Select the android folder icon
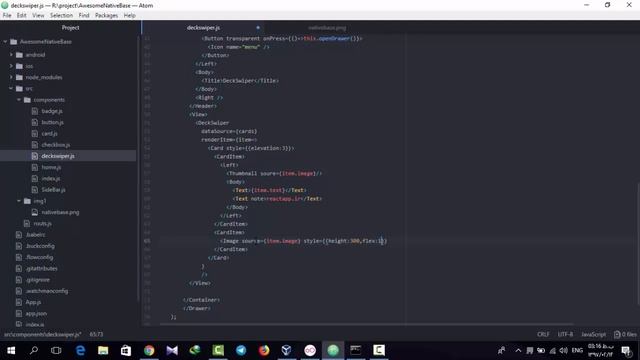The width and height of the screenshot is (640, 360). (x=19, y=55)
